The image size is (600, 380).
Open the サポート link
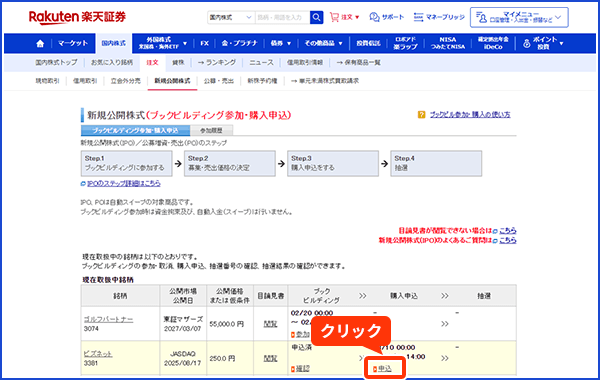[393, 17]
